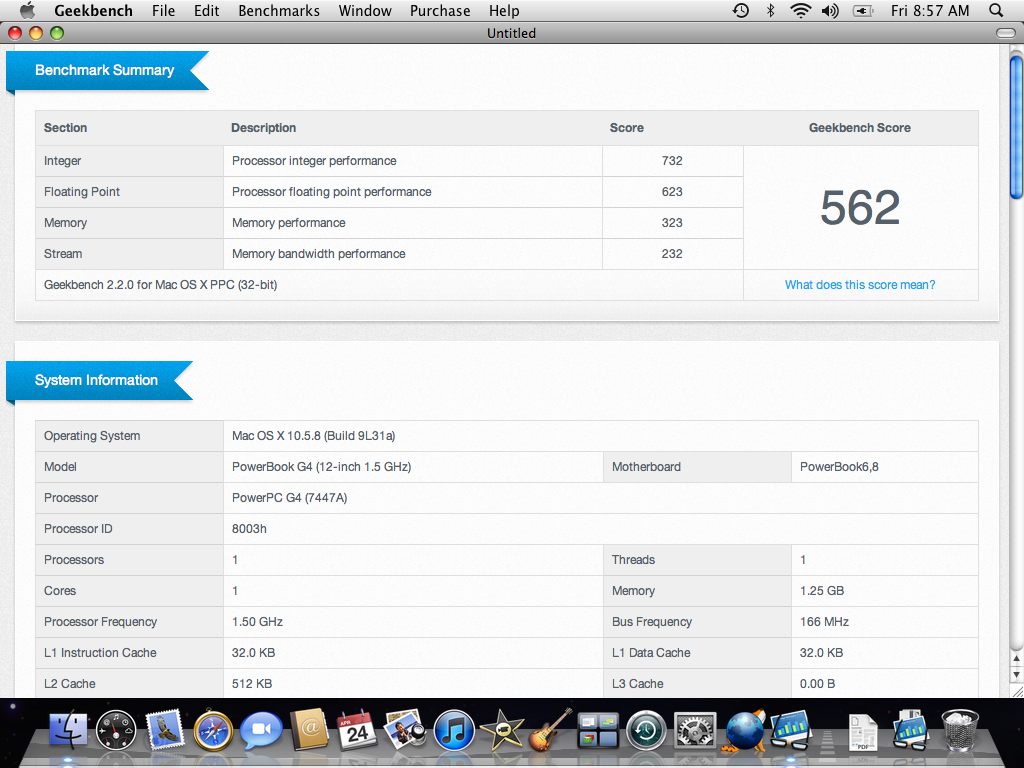Open GarageBand guitar icon
Image resolution: width=1024 pixels, height=768 pixels.
(550, 730)
